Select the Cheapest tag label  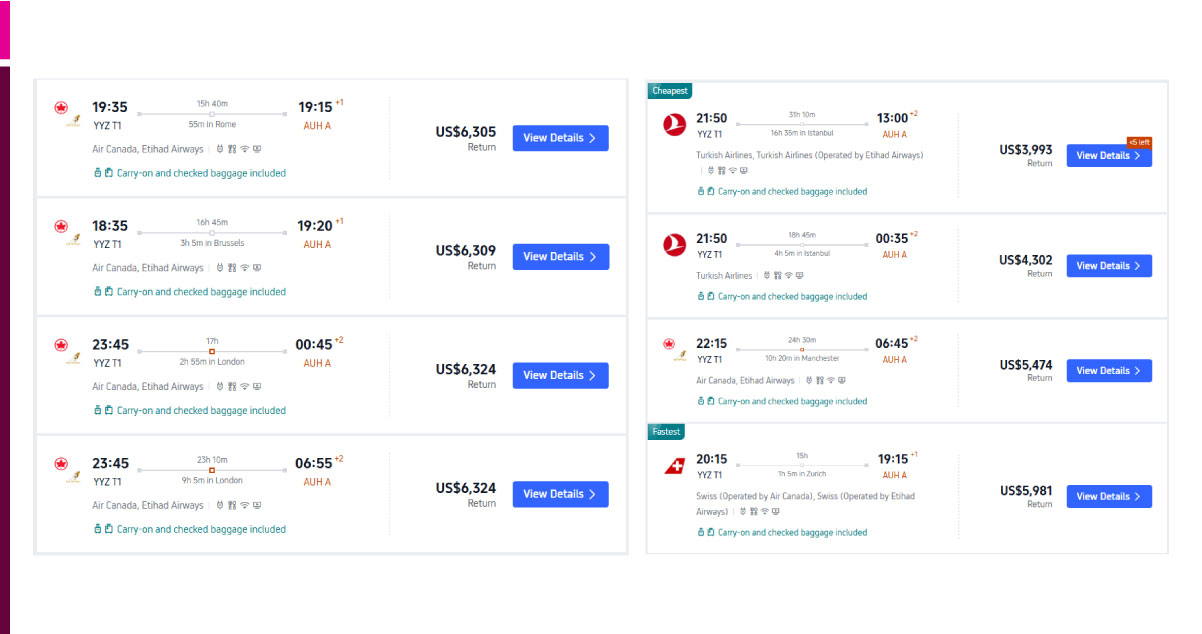pos(670,91)
